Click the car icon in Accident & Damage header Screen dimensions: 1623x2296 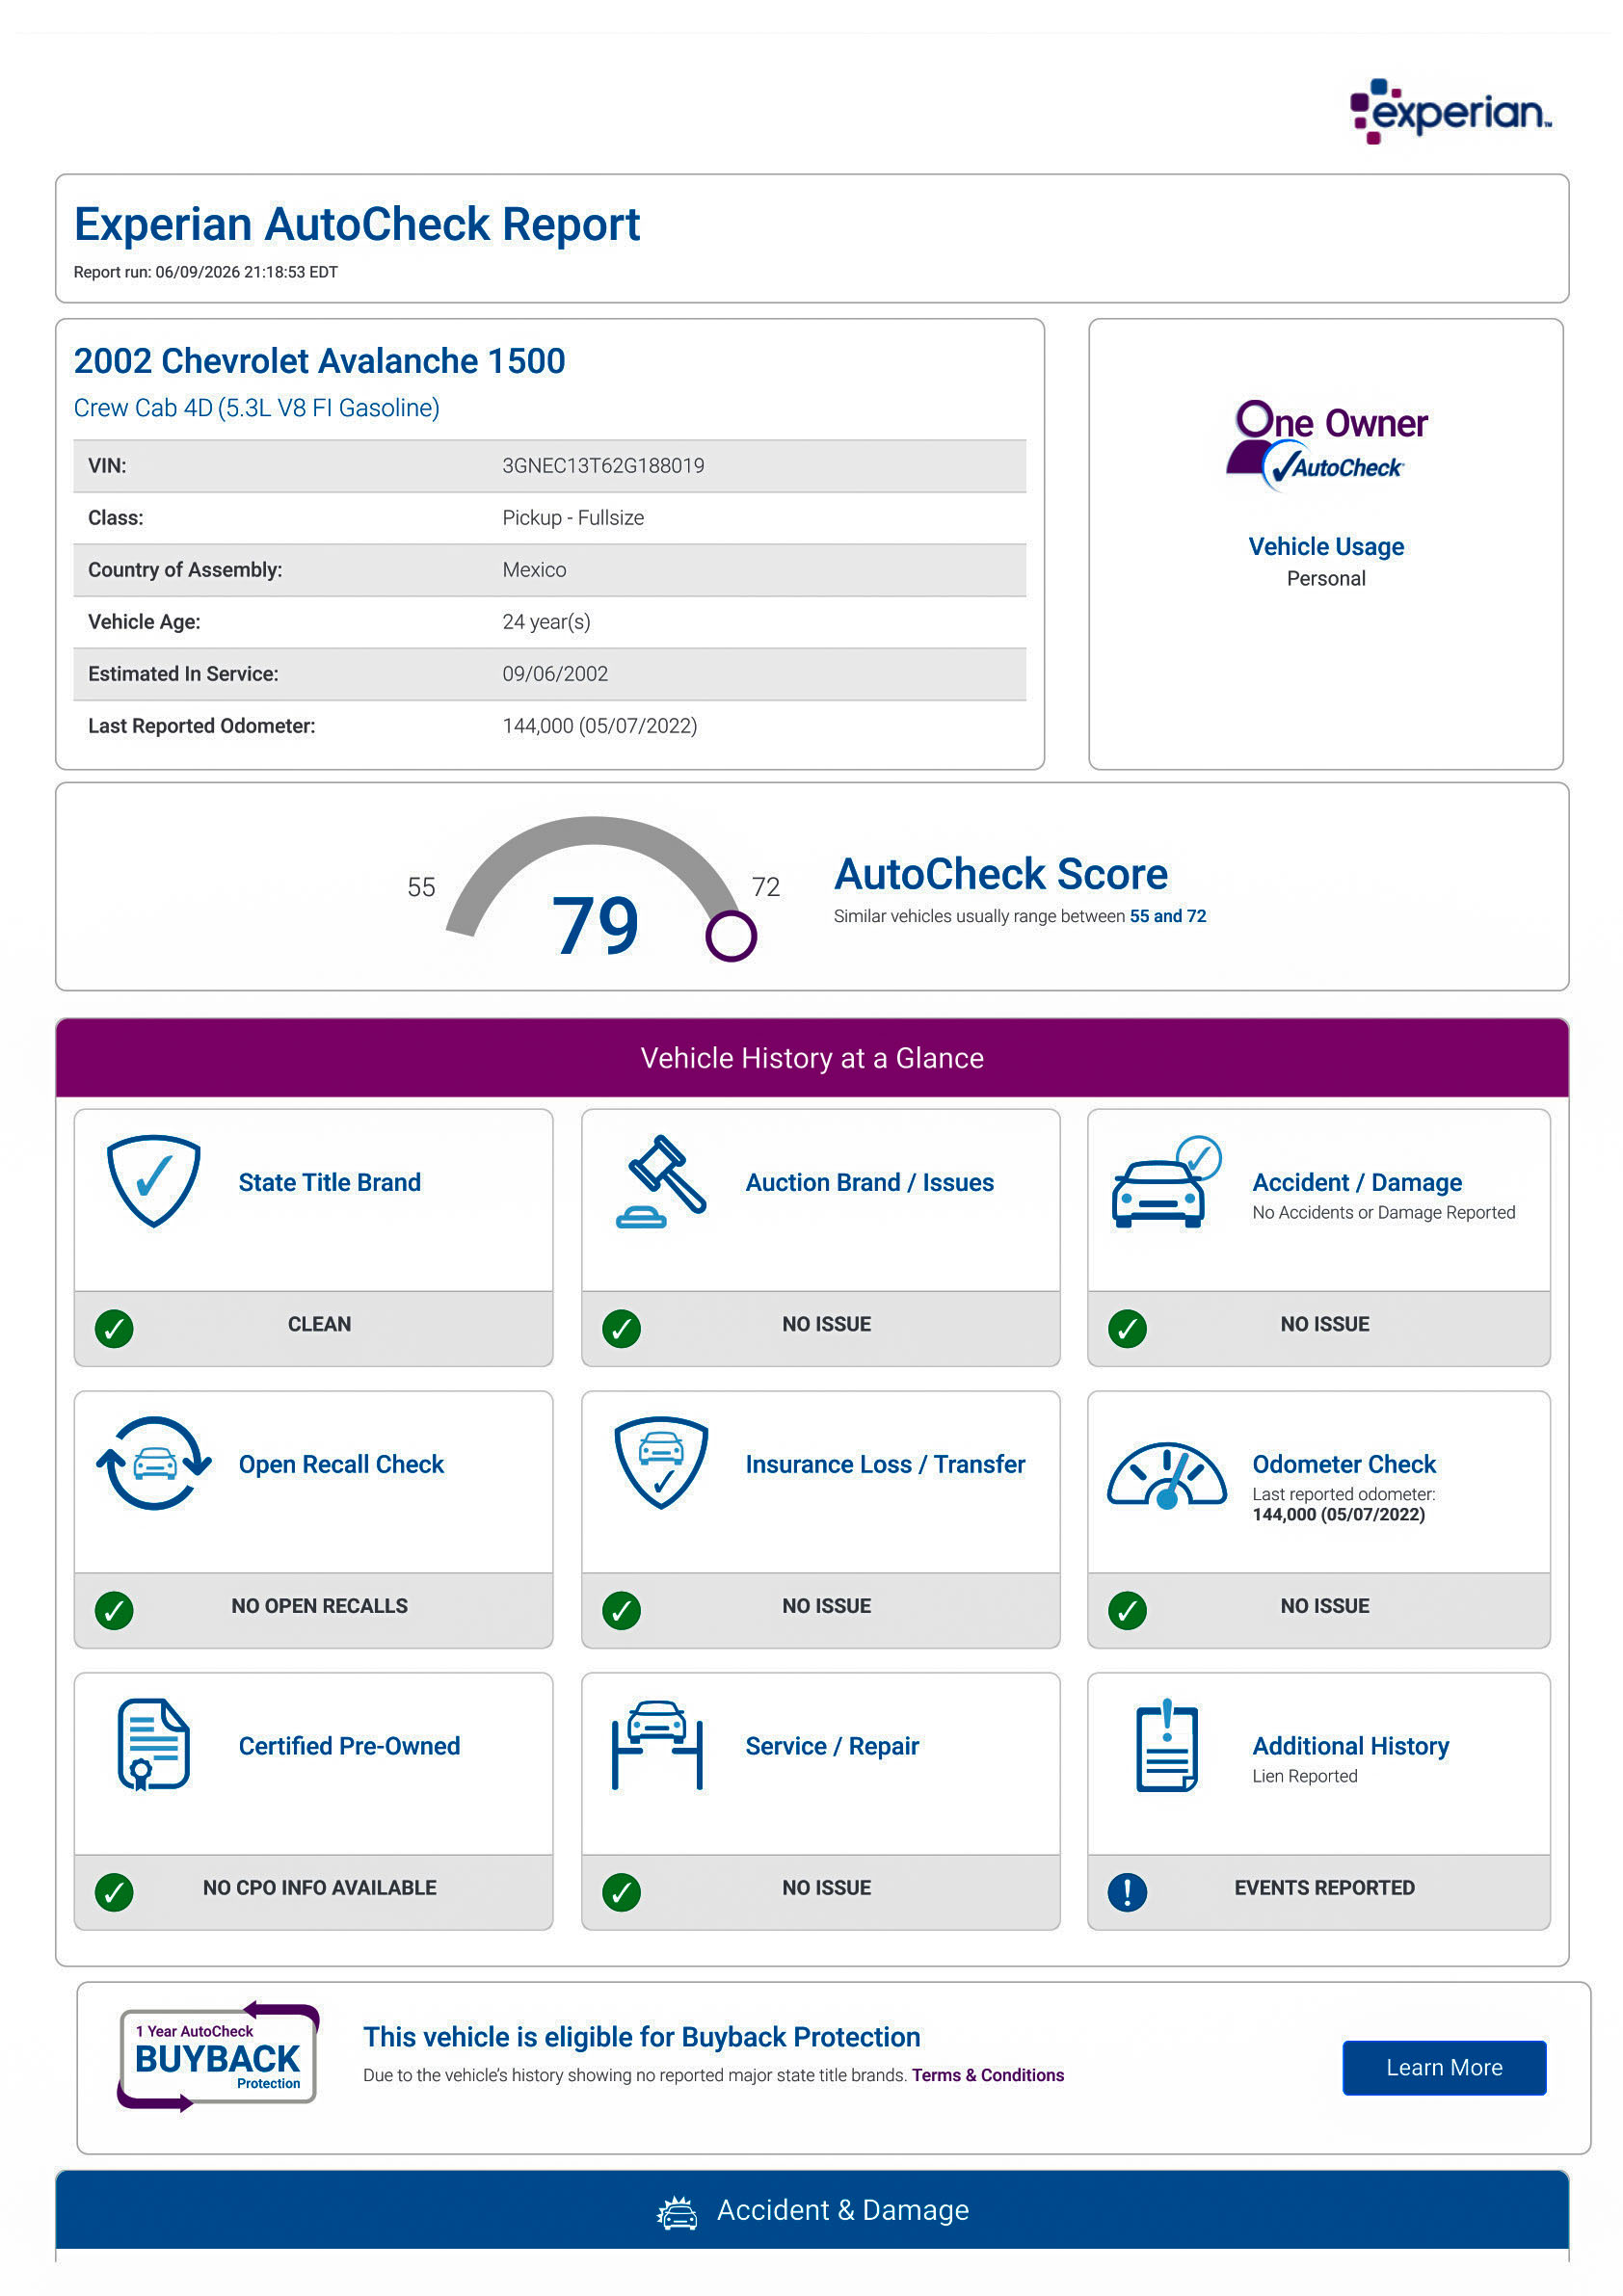(677, 2214)
